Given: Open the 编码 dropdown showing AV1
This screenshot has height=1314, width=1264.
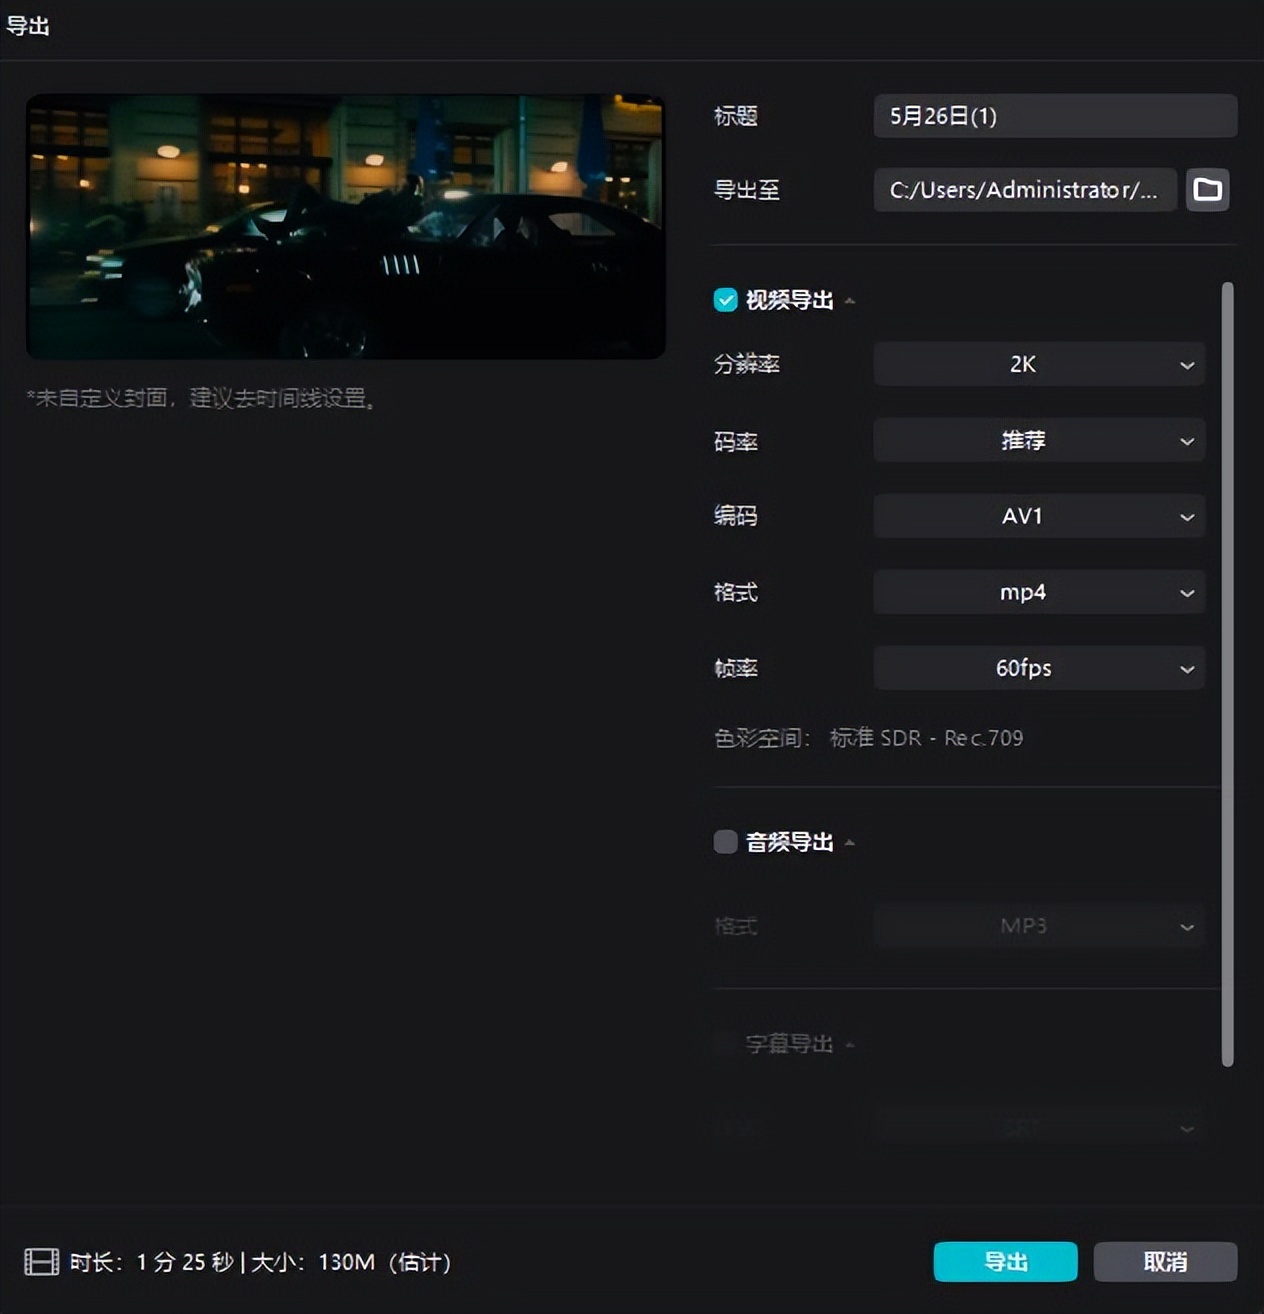Looking at the screenshot, I should pos(1038,516).
